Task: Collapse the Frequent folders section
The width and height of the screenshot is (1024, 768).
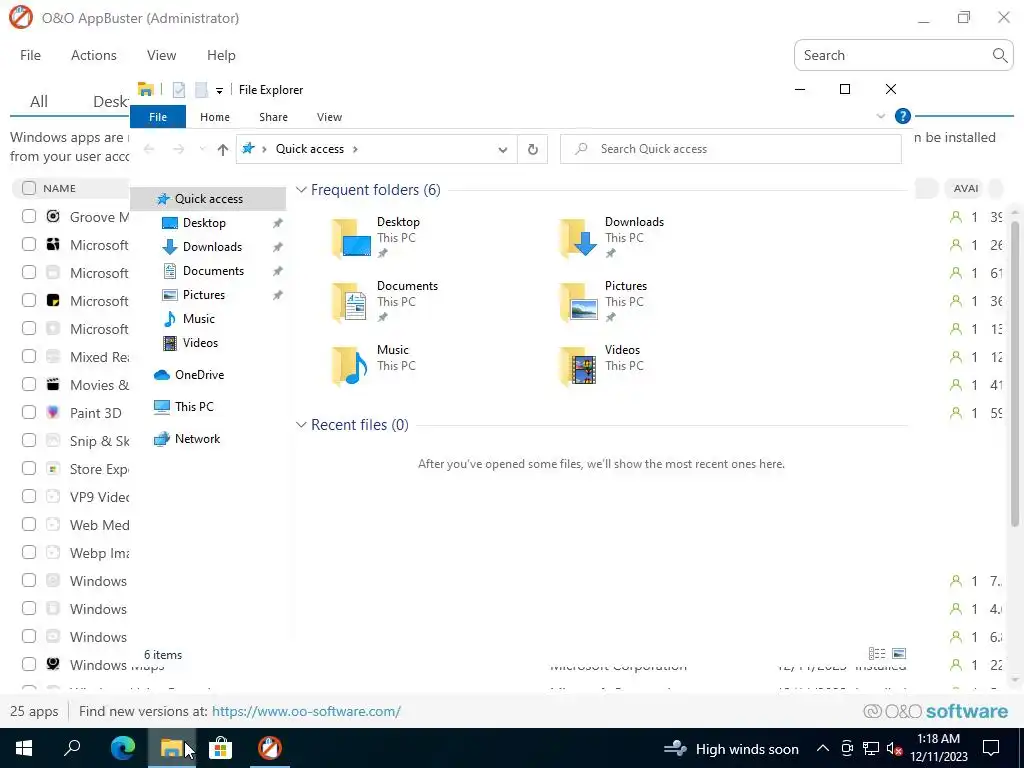Action: [301, 189]
